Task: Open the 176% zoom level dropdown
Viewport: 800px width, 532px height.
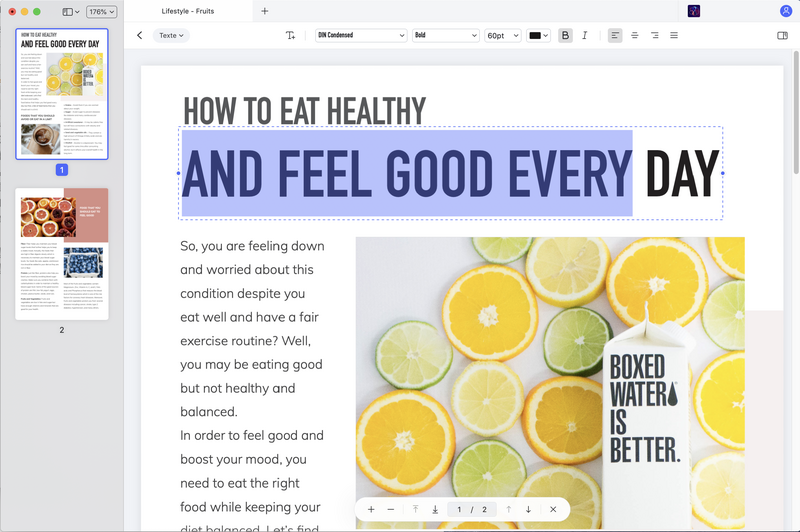Action: click(x=102, y=11)
